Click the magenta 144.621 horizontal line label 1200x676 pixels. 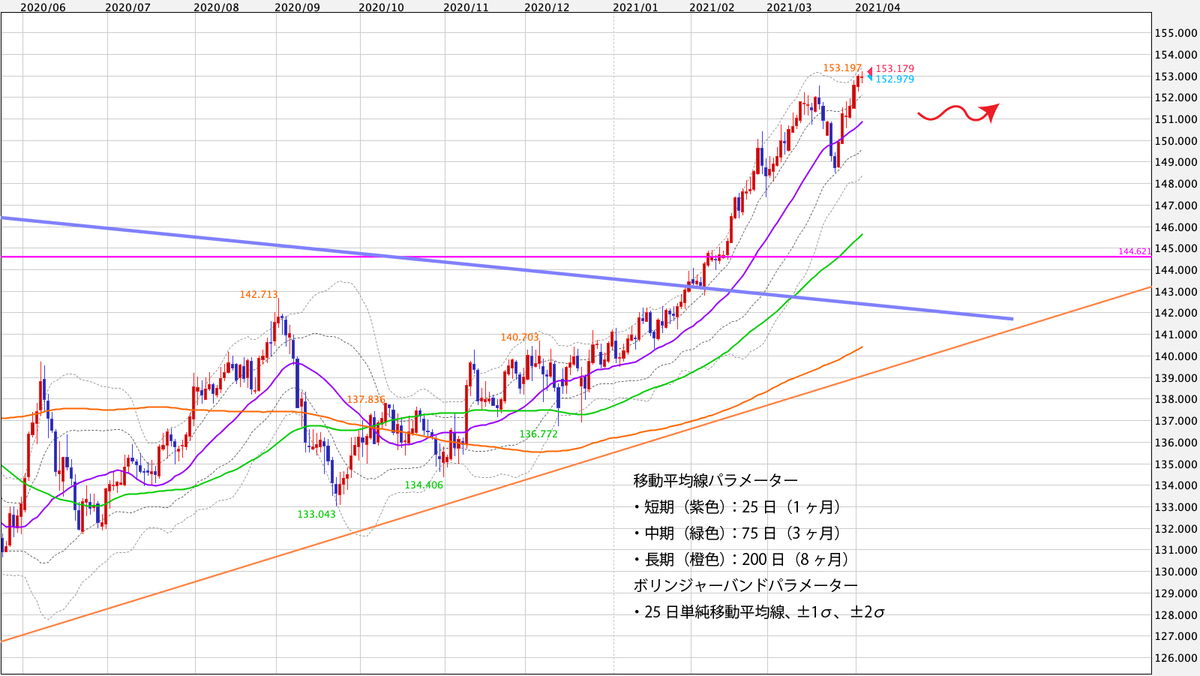(1133, 253)
